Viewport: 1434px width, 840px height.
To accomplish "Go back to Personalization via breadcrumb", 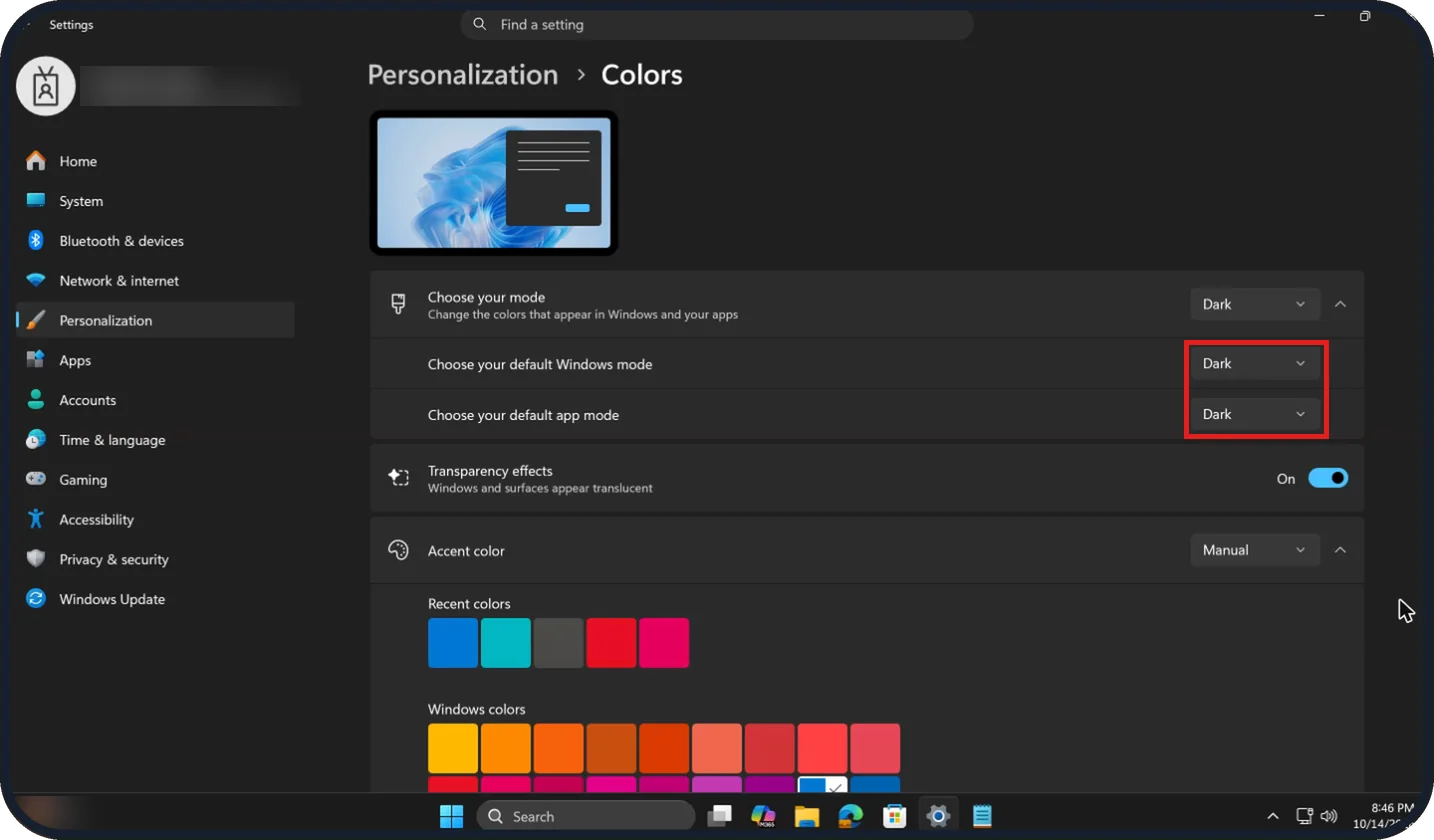I will [x=463, y=75].
